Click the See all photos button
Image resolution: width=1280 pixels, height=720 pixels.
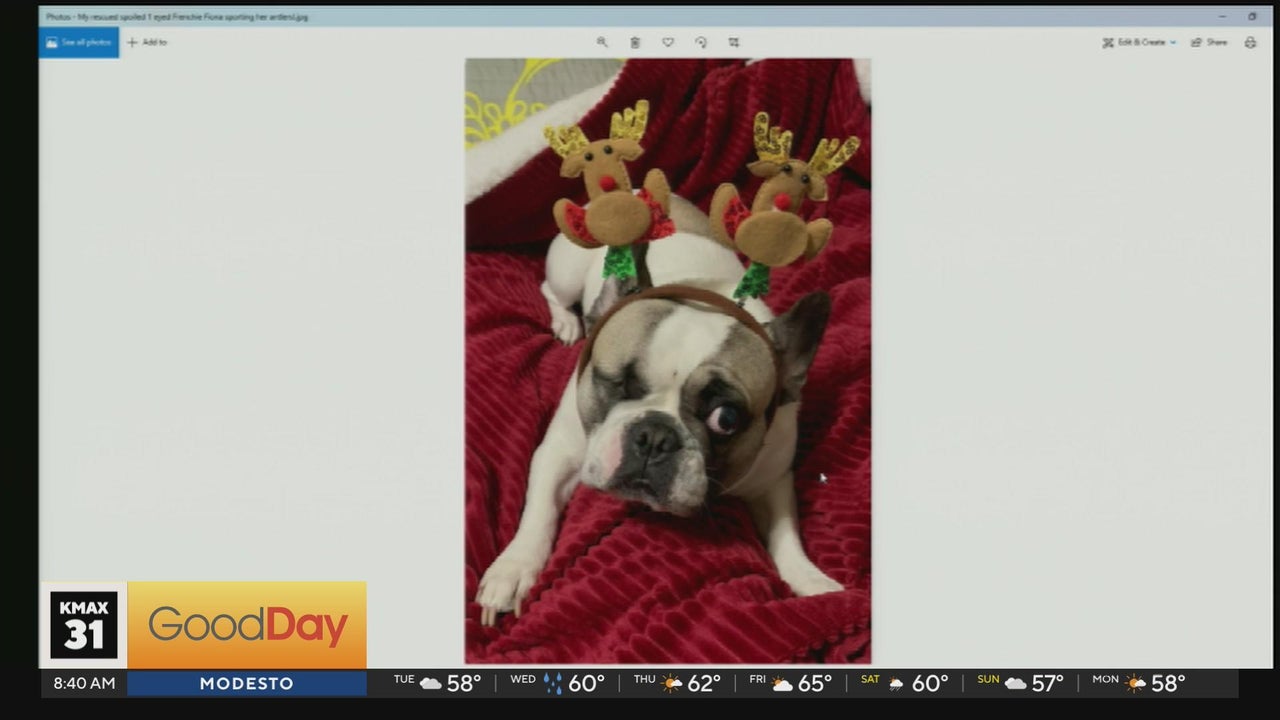tap(78, 42)
